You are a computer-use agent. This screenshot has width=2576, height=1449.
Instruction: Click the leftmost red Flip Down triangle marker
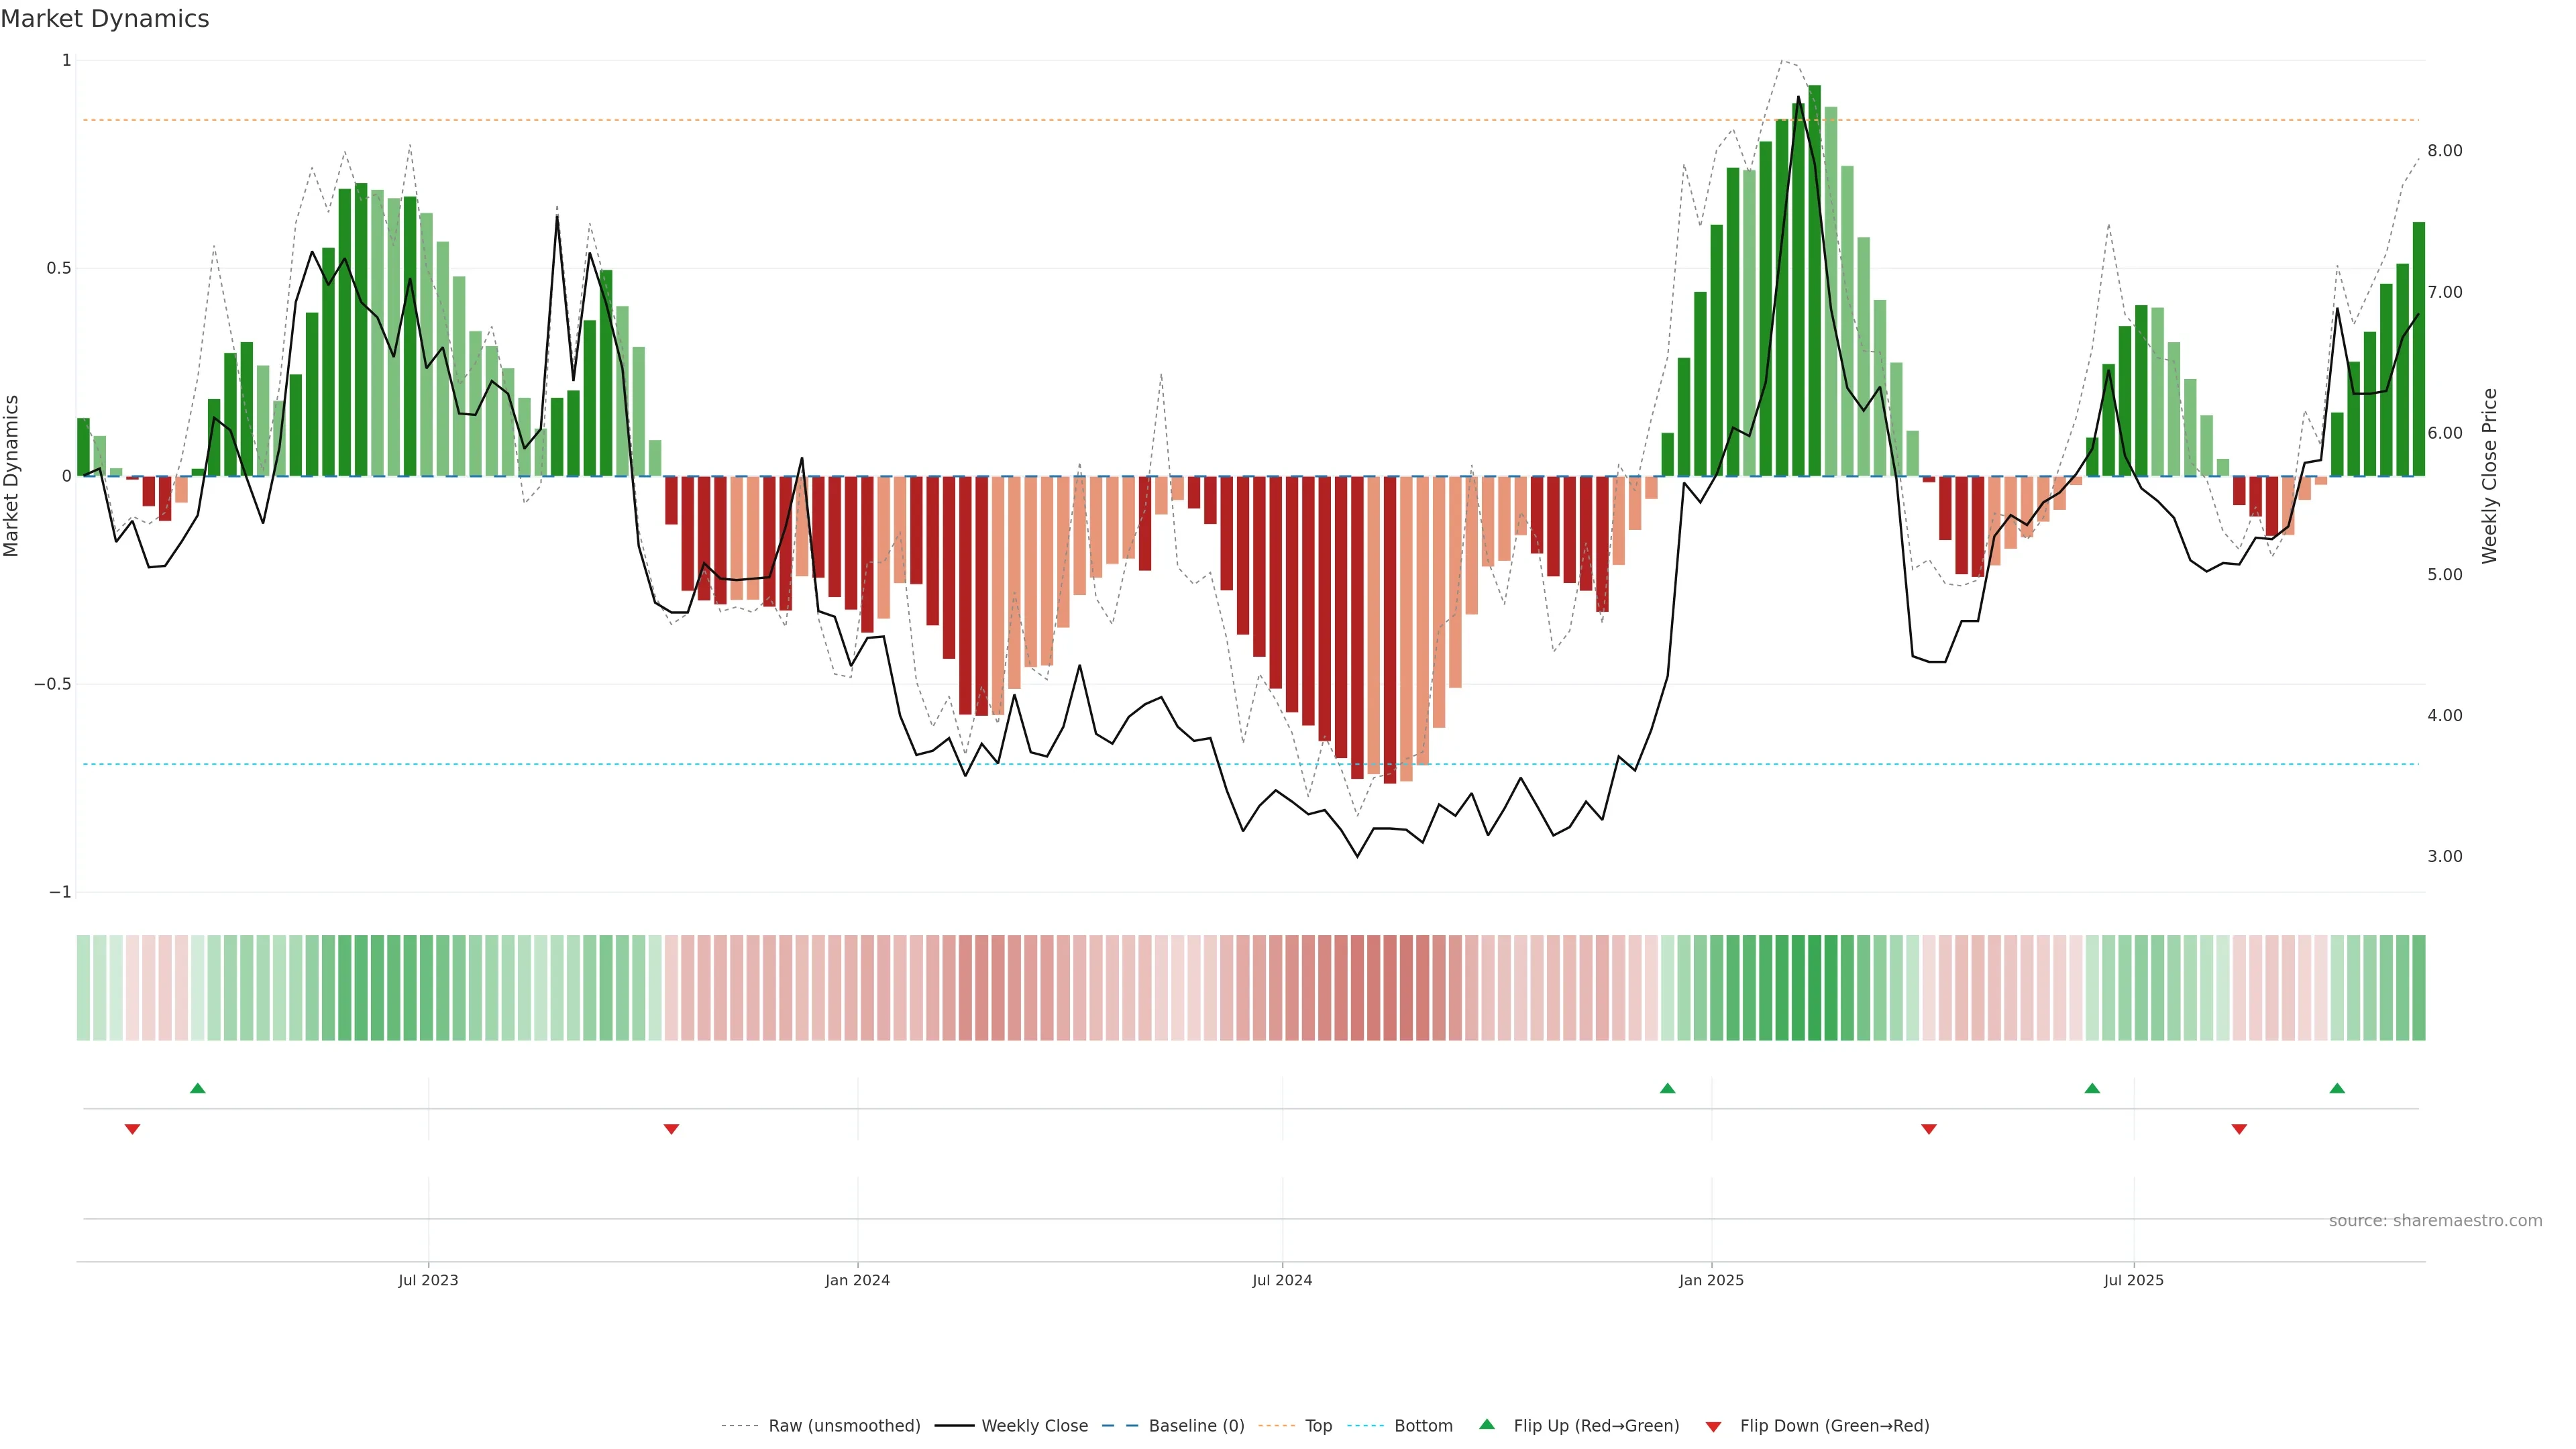coord(132,1129)
